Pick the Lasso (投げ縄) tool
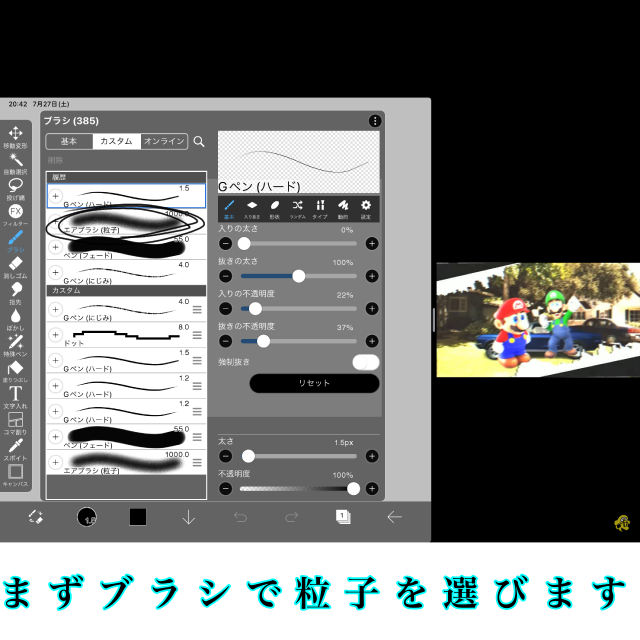The image size is (640, 640). tap(16, 186)
